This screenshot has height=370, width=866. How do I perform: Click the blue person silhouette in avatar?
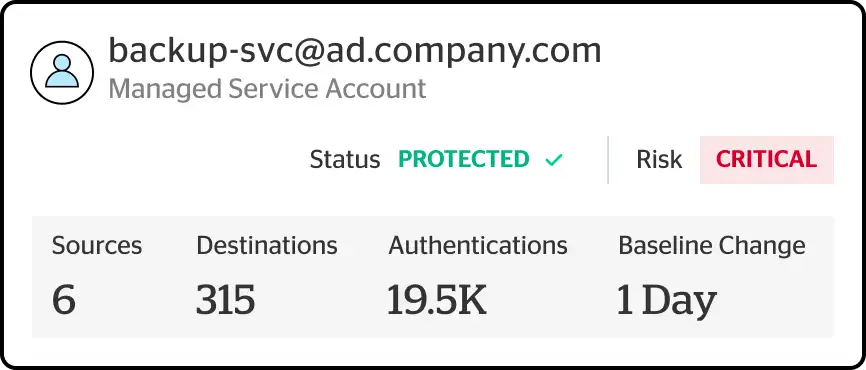(62, 71)
